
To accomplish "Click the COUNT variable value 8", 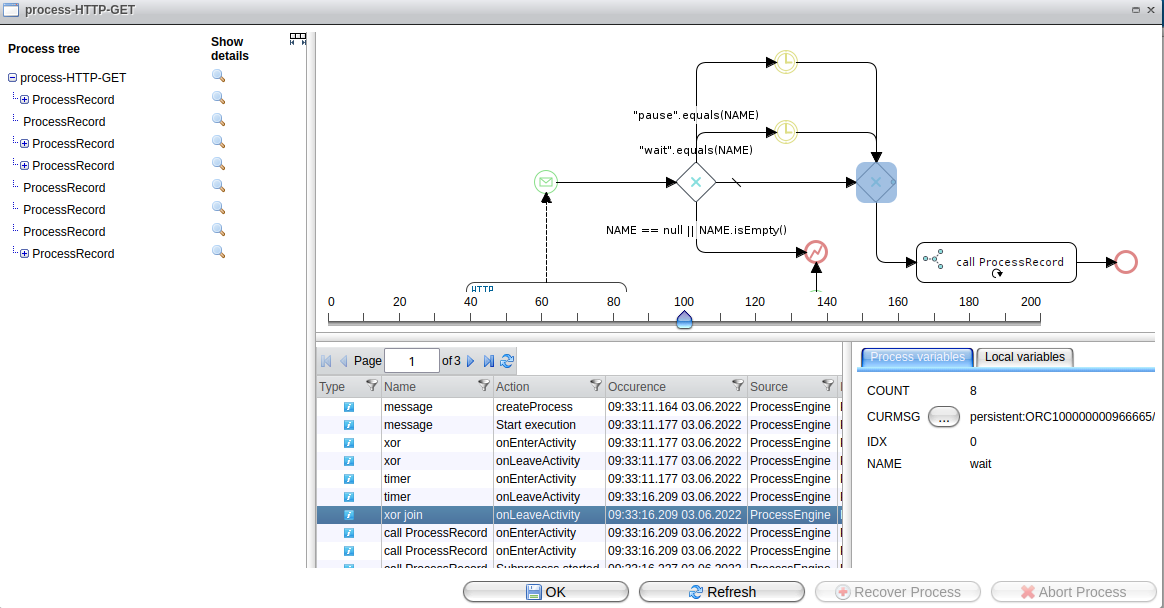I will pyautogui.click(x=973, y=390).
